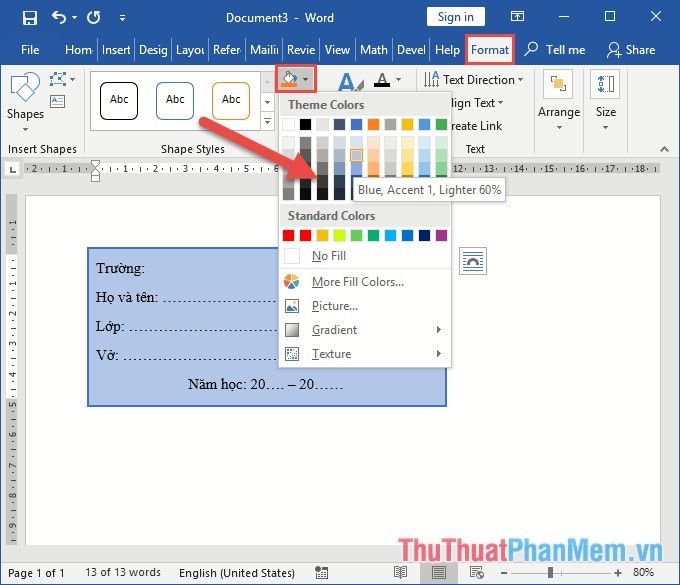Viewport: 680px width, 585px height.
Task: Click Page 1 of 1 in status bar
Action: point(36,573)
